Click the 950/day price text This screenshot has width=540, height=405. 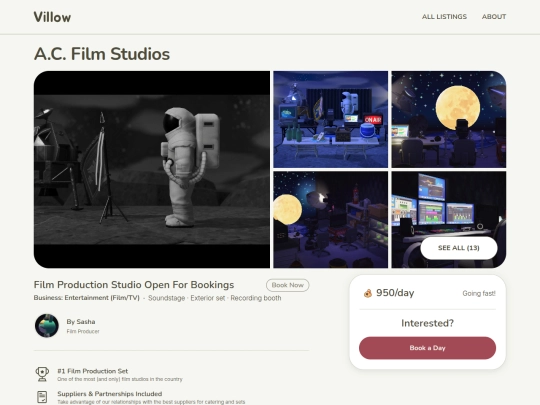pos(395,293)
